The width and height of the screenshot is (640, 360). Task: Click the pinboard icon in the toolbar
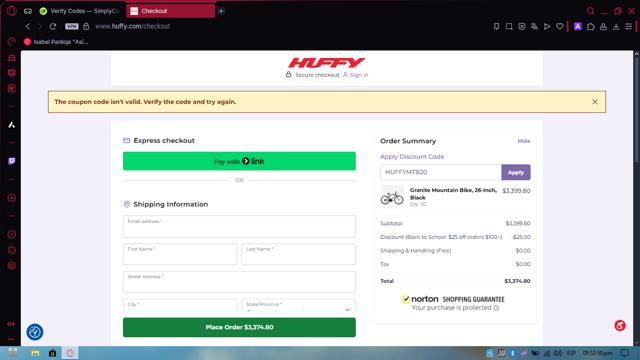(496, 27)
